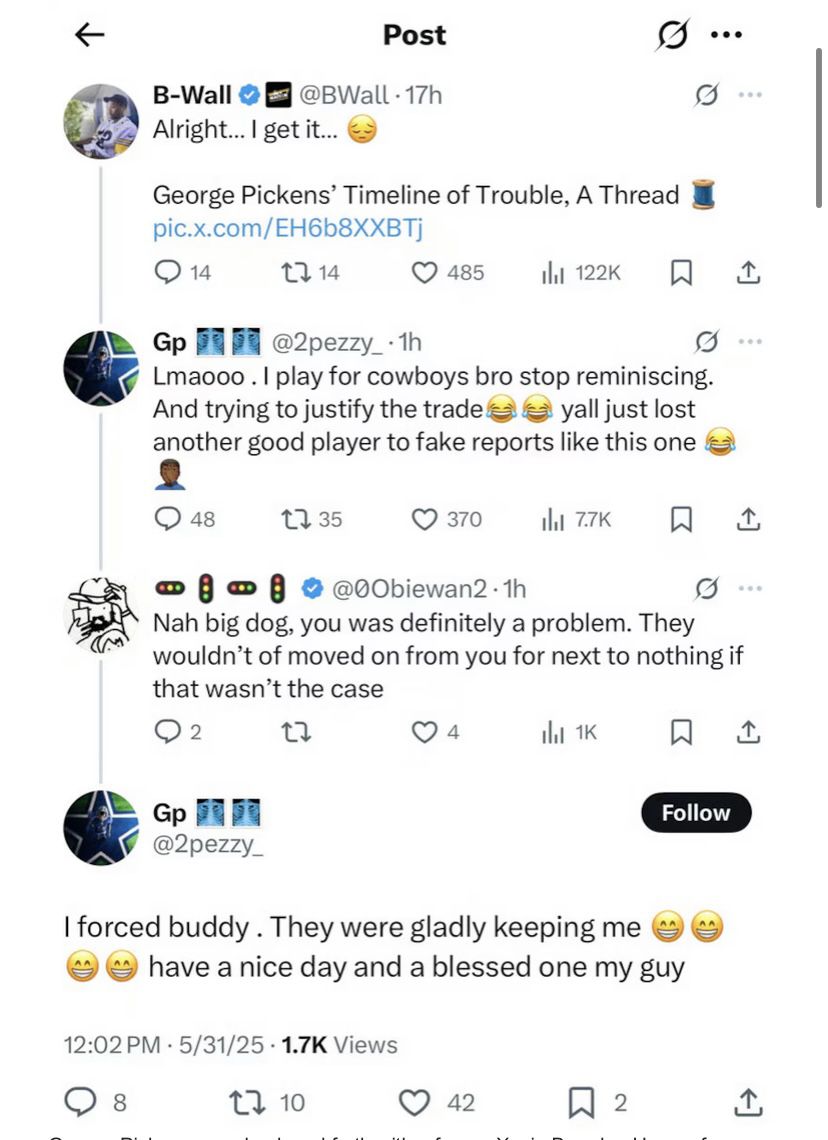Open the more options menu on B-Wall's post
This screenshot has width=828, height=1140.
[750, 95]
